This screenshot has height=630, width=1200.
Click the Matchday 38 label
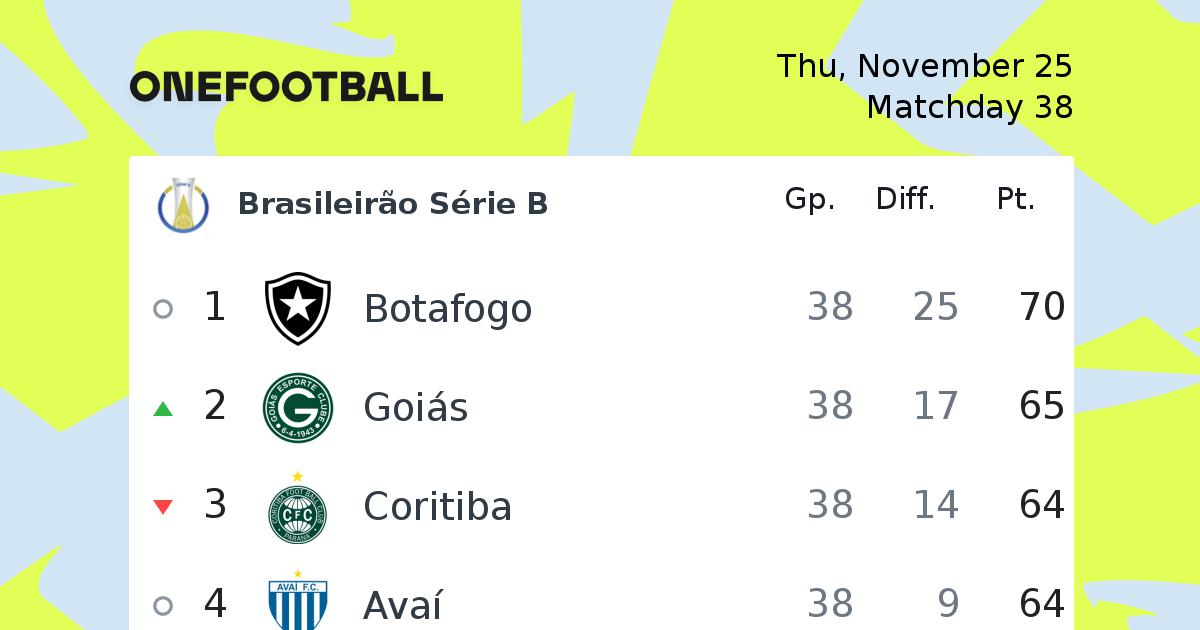pos(970,107)
